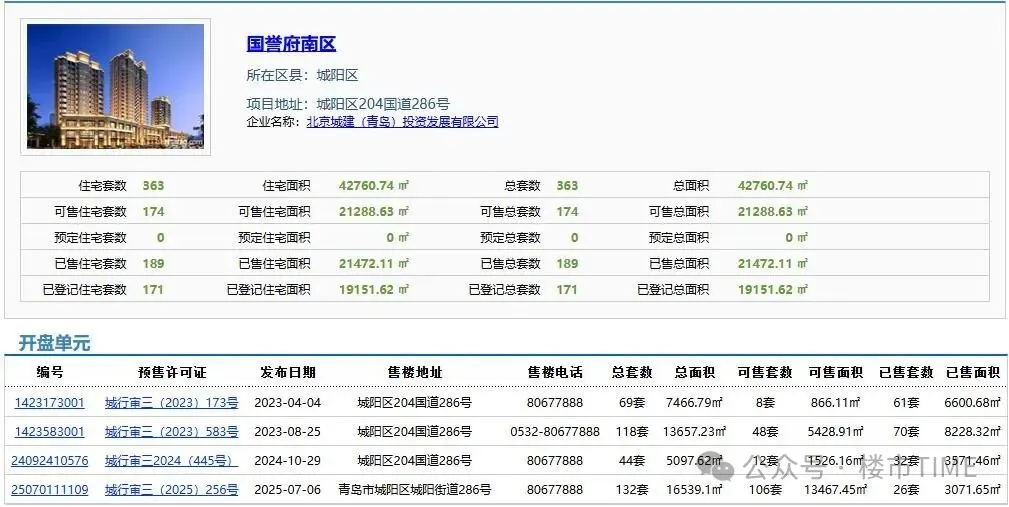Viewport: 1009px width, 507px height.
Task: Click phone number 0532-80677888
Action: (555, 432)
